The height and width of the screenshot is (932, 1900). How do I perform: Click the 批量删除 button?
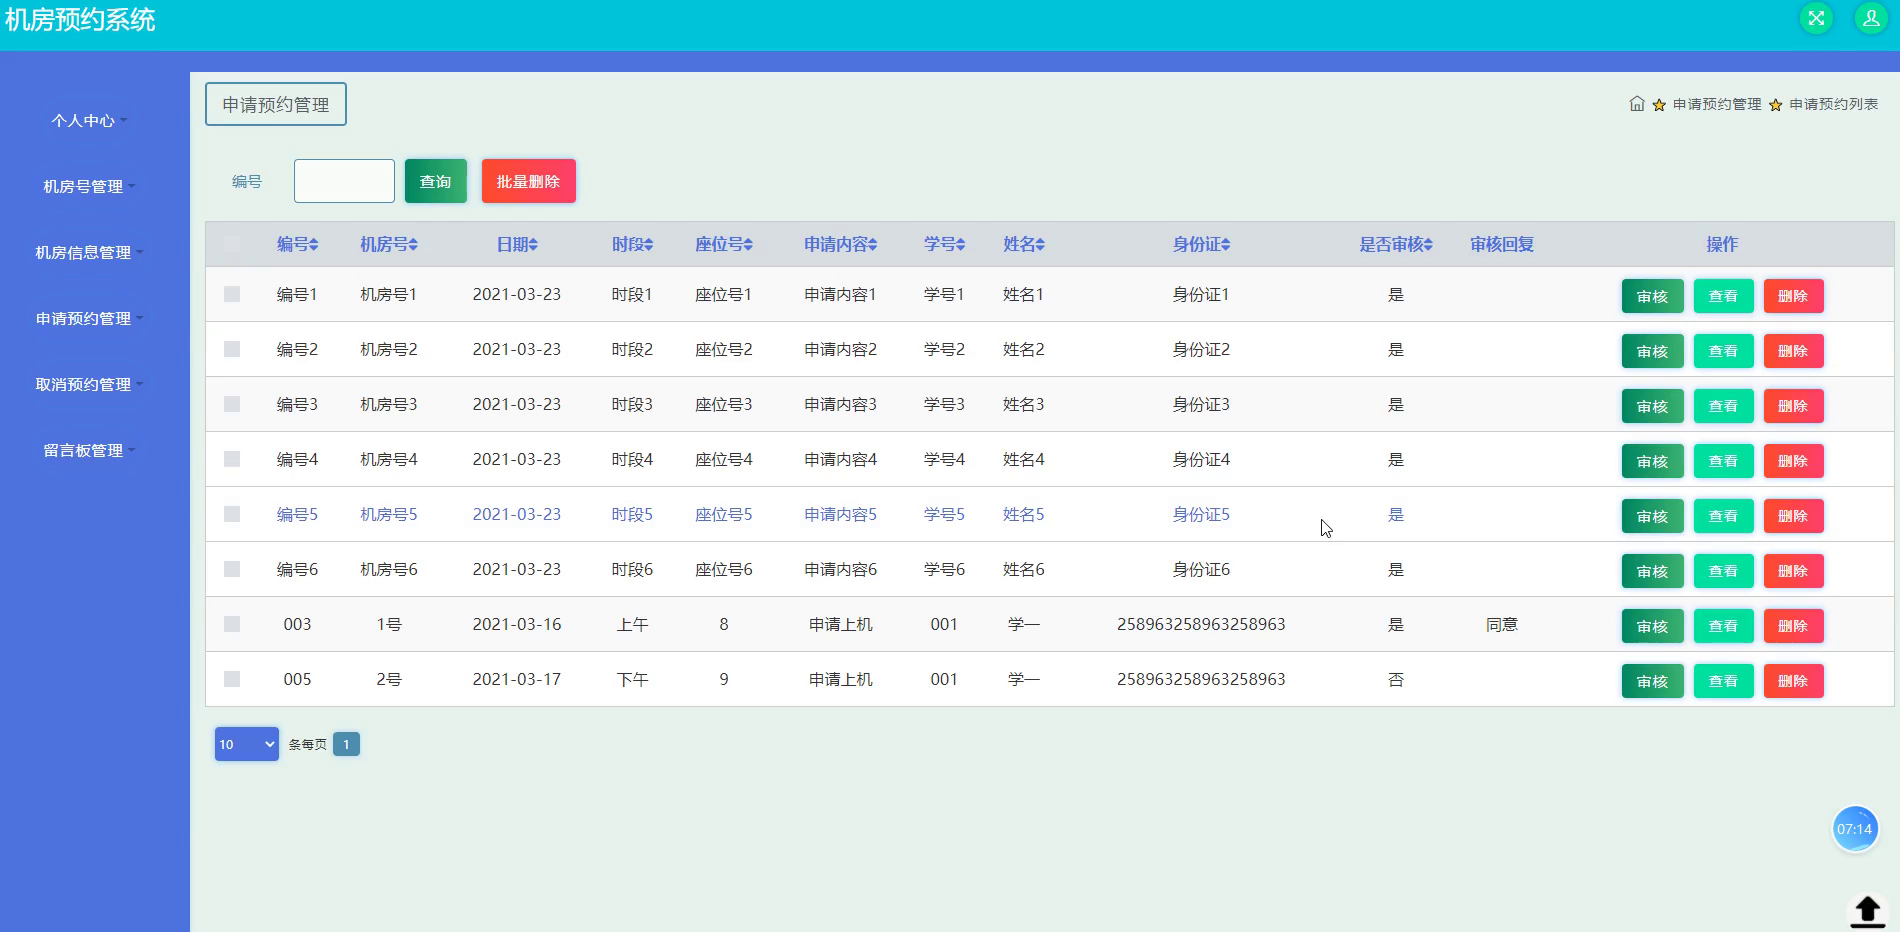coord(528,181)
